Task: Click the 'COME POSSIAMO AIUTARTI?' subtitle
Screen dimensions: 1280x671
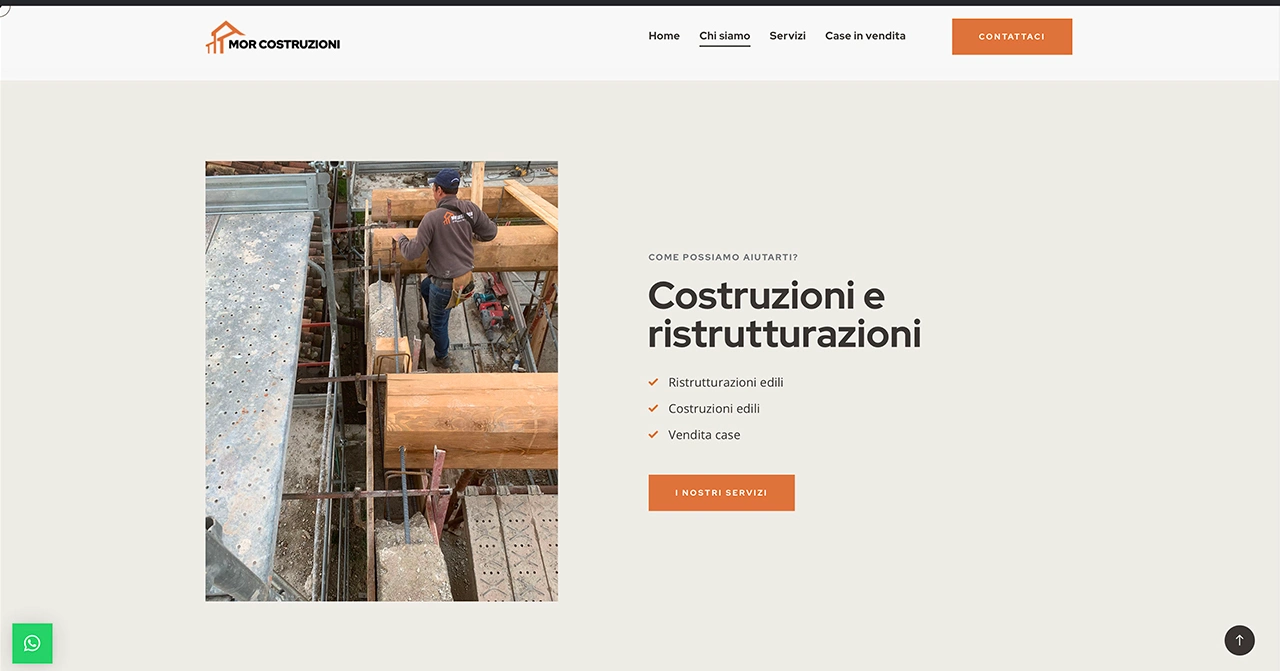Action: (x=723, y=257)
